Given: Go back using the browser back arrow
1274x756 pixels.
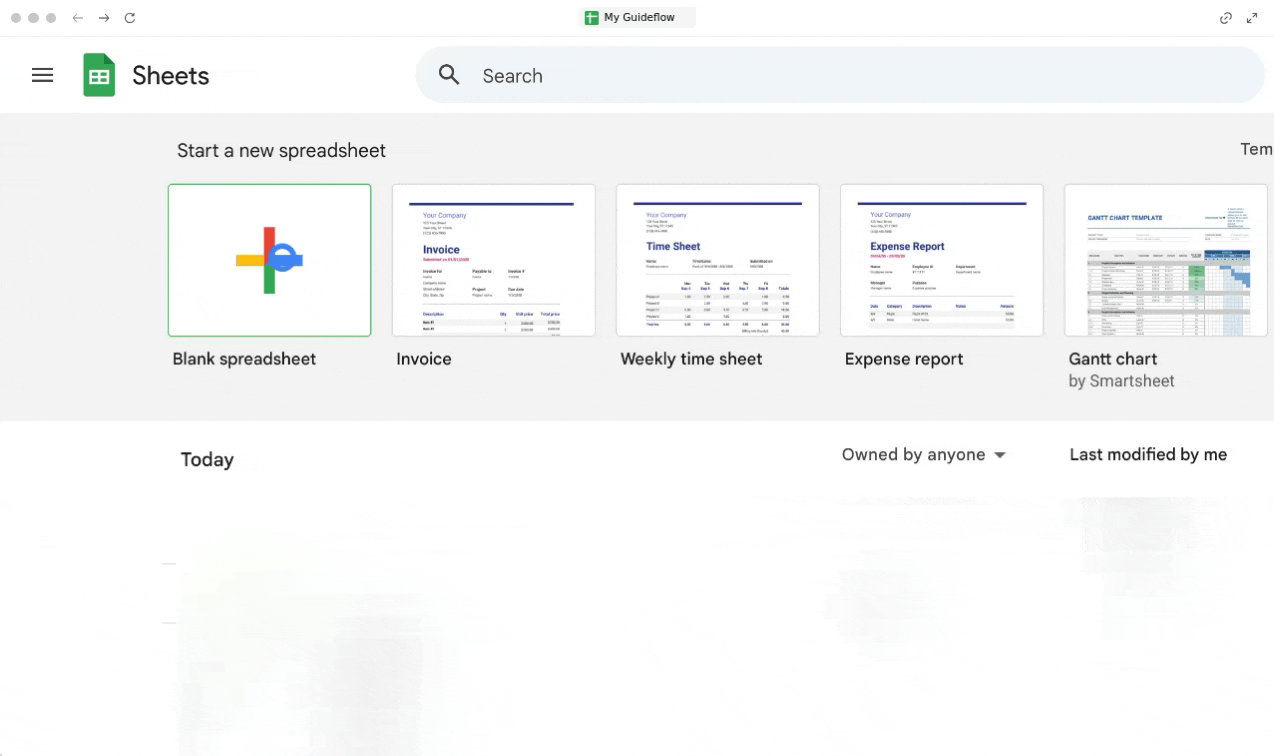Looking at the screenshot, I should pyautogui.click(x=78, y=18).
